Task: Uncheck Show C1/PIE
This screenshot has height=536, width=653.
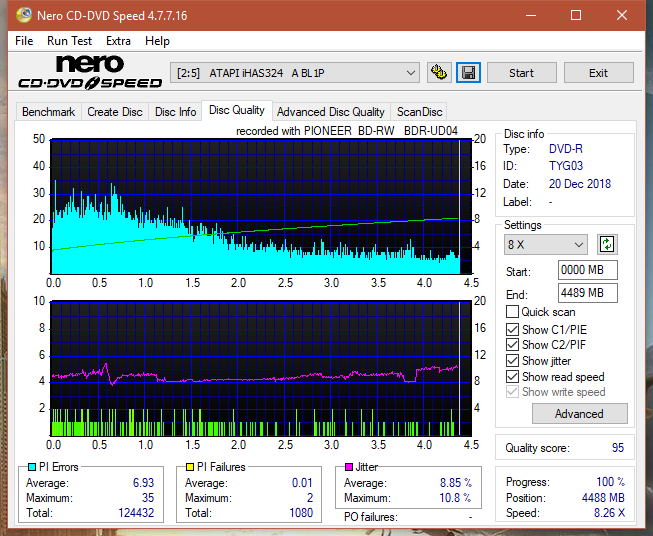Action: coord(512,329)
